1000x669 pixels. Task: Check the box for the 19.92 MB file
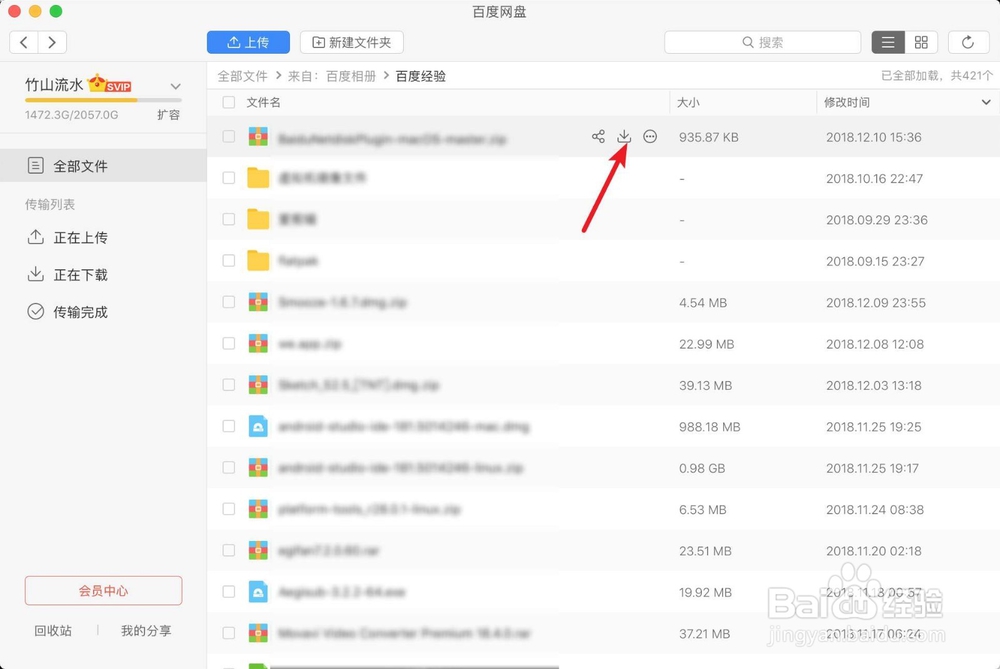[228, 592]
